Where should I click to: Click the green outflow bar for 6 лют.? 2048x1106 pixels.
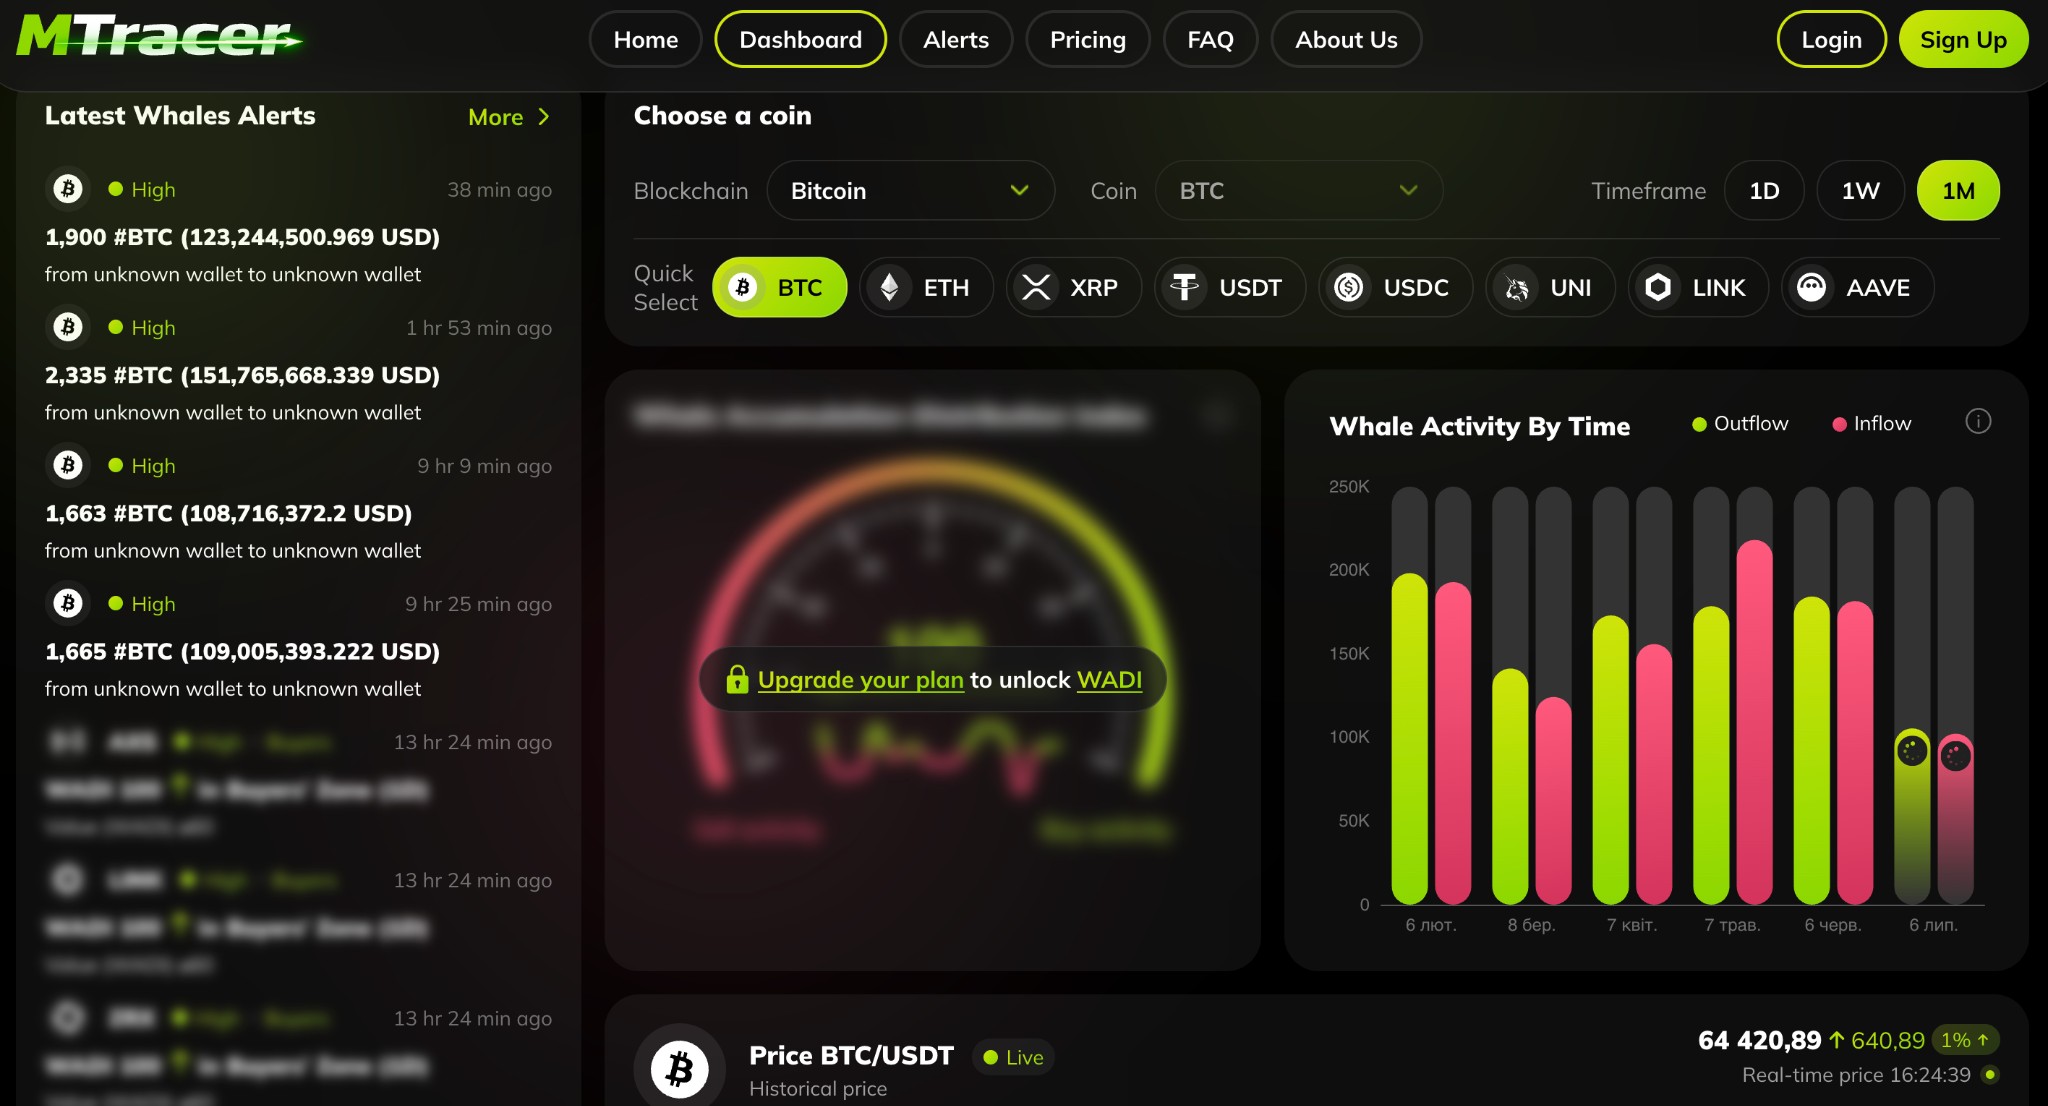(x=1410, y=738)
